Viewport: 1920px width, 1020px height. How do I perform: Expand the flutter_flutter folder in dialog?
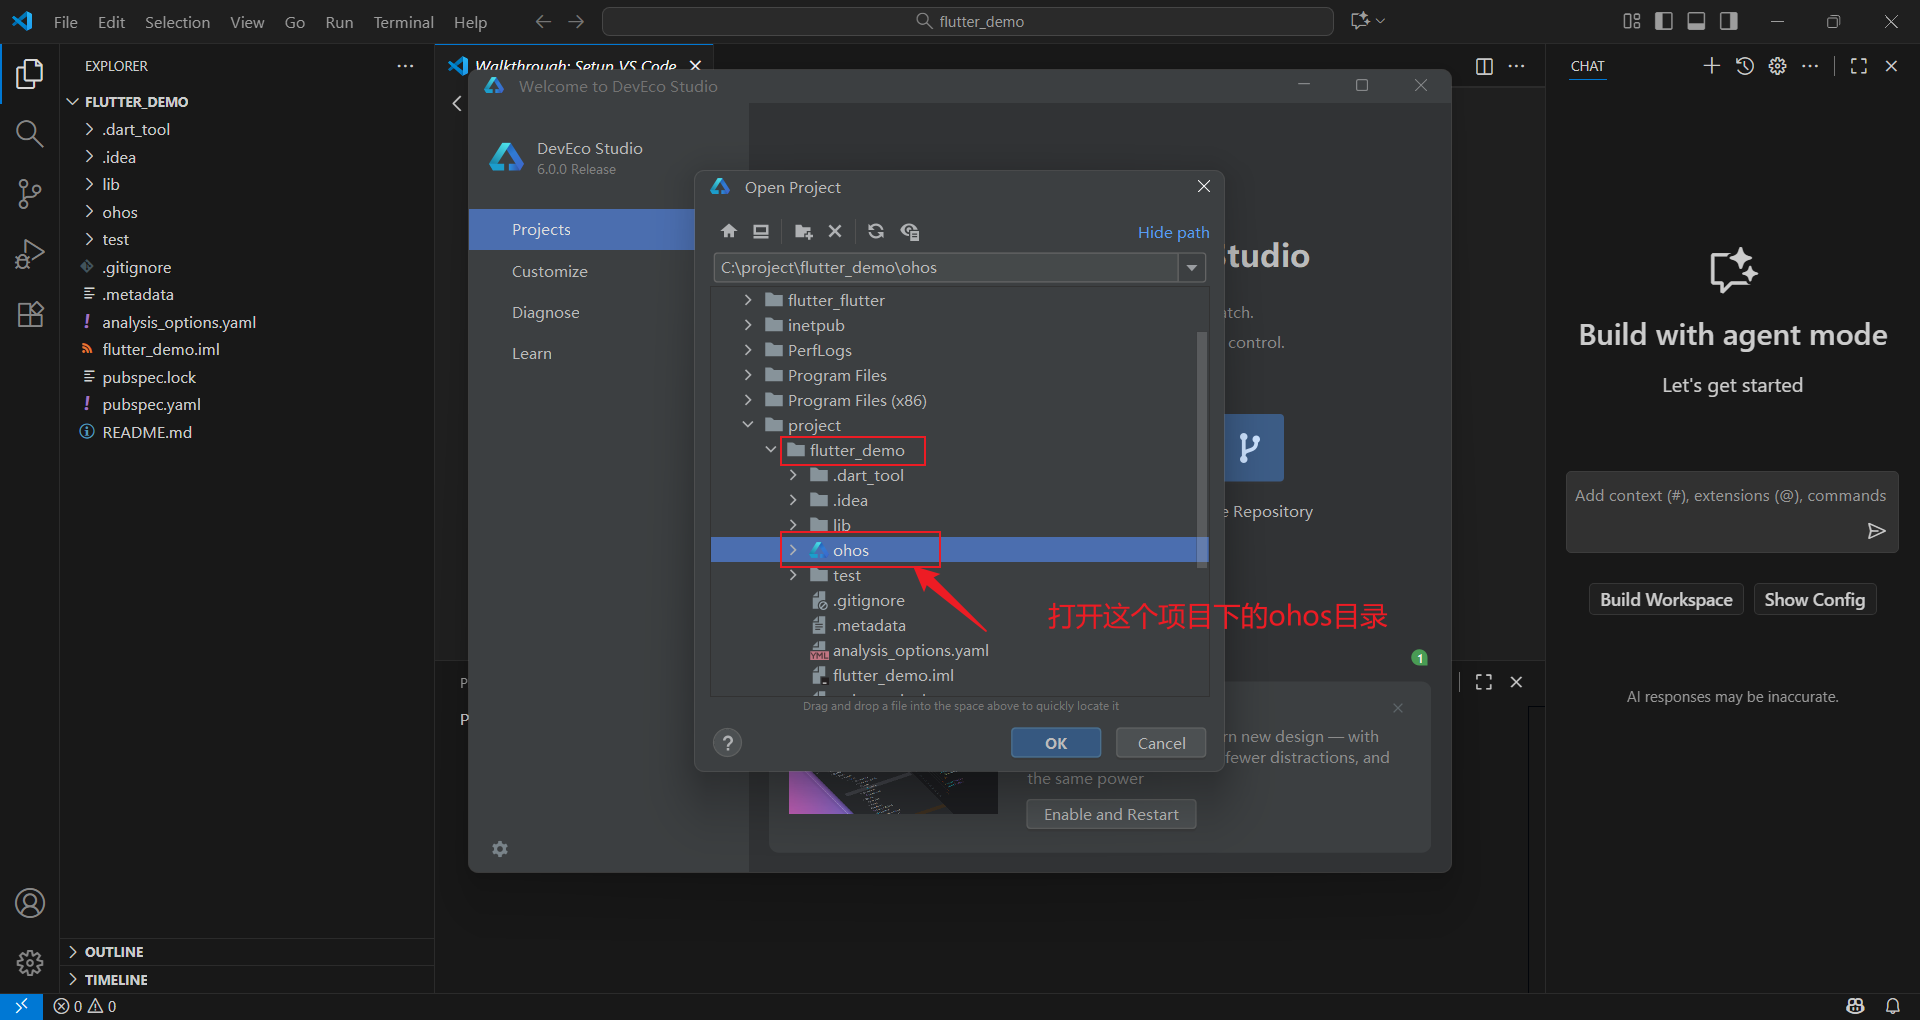(x=748, y=300)
